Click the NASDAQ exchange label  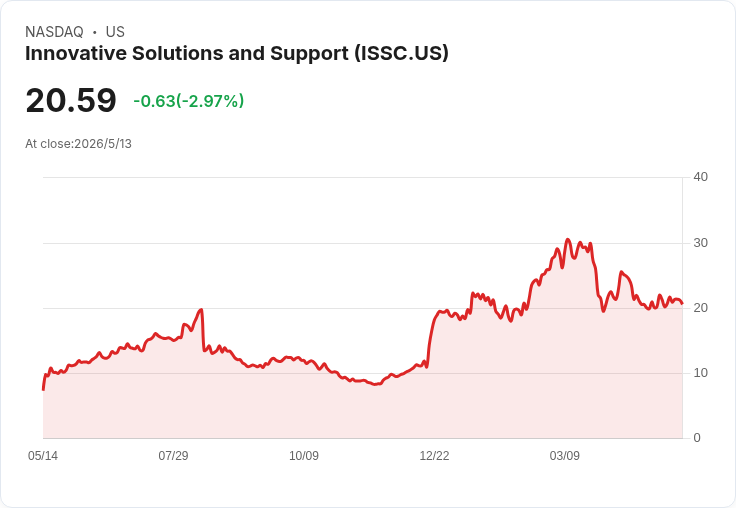coord(54,32)
